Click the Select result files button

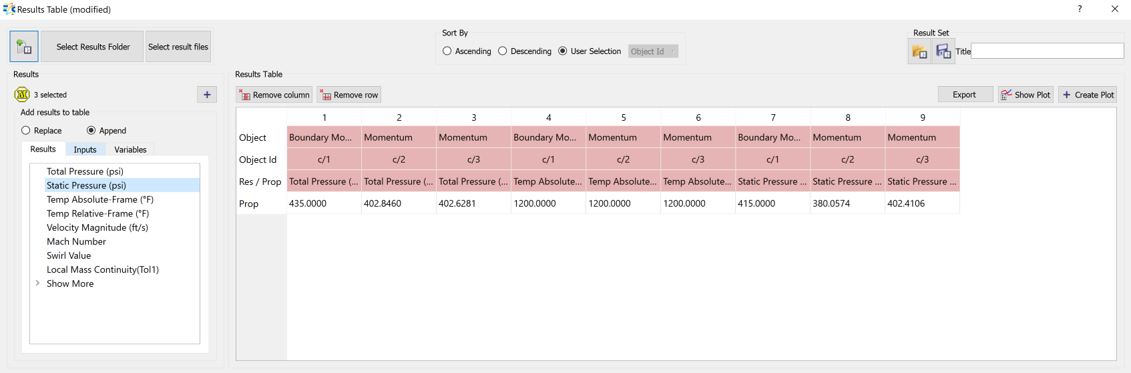178,48
